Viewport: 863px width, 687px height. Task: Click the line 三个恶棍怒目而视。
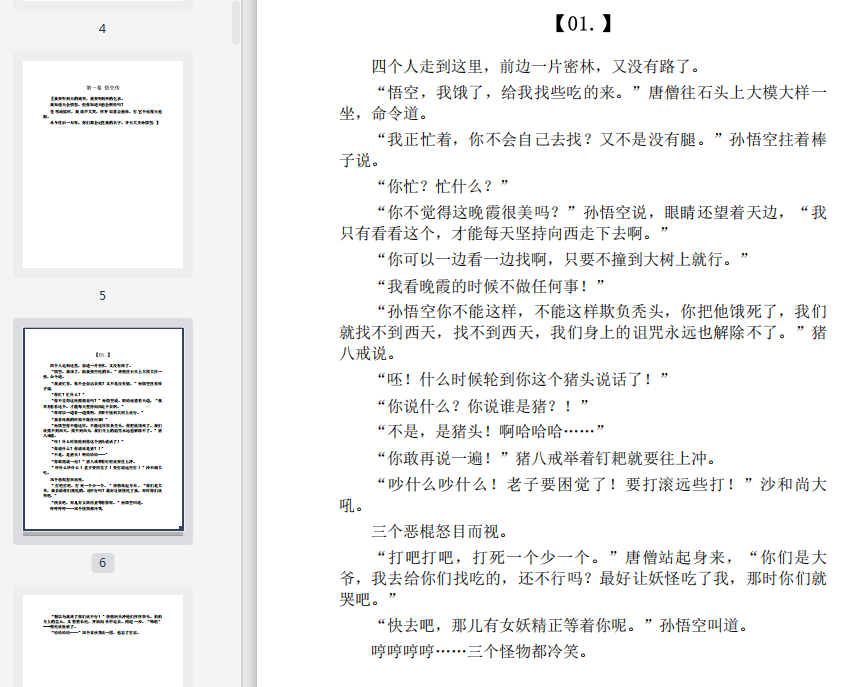coord(440,532)
